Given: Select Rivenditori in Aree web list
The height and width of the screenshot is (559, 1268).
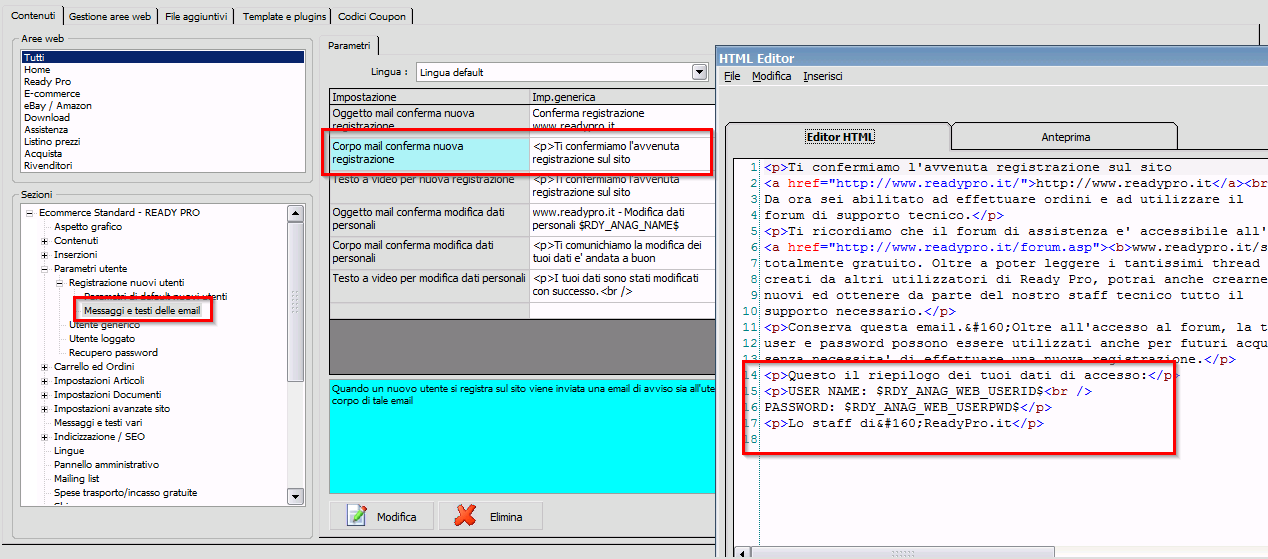Looking at the screenshot, I should [x=48, y=166].
